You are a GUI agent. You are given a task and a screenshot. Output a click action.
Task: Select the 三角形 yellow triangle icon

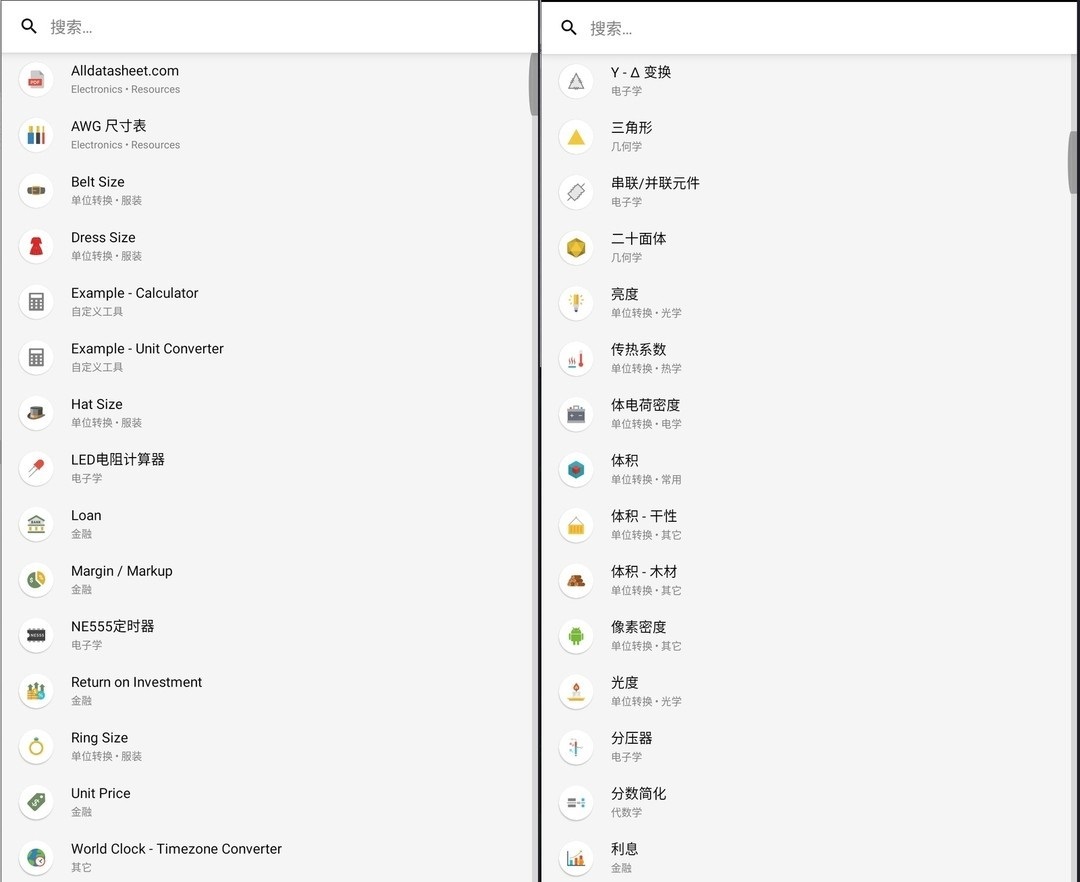(576, 137)
